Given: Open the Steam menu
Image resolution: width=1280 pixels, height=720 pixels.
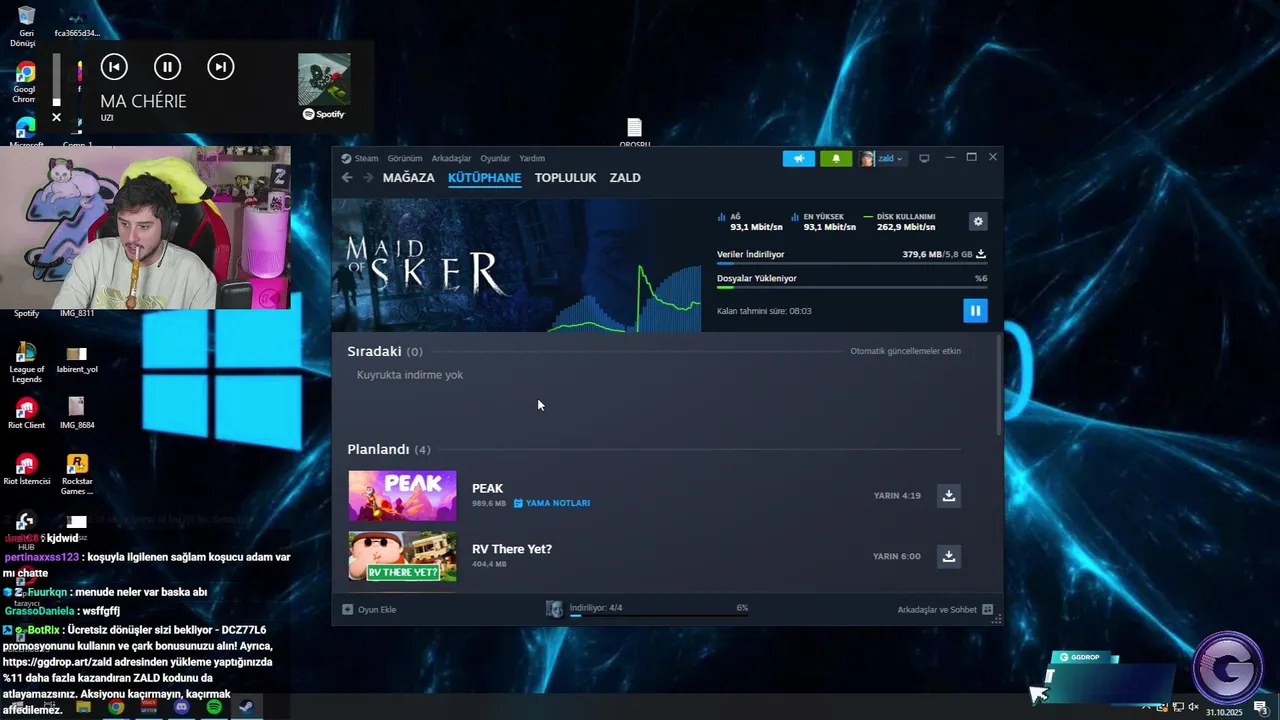Looking at the screenshot, I should 360,158.
